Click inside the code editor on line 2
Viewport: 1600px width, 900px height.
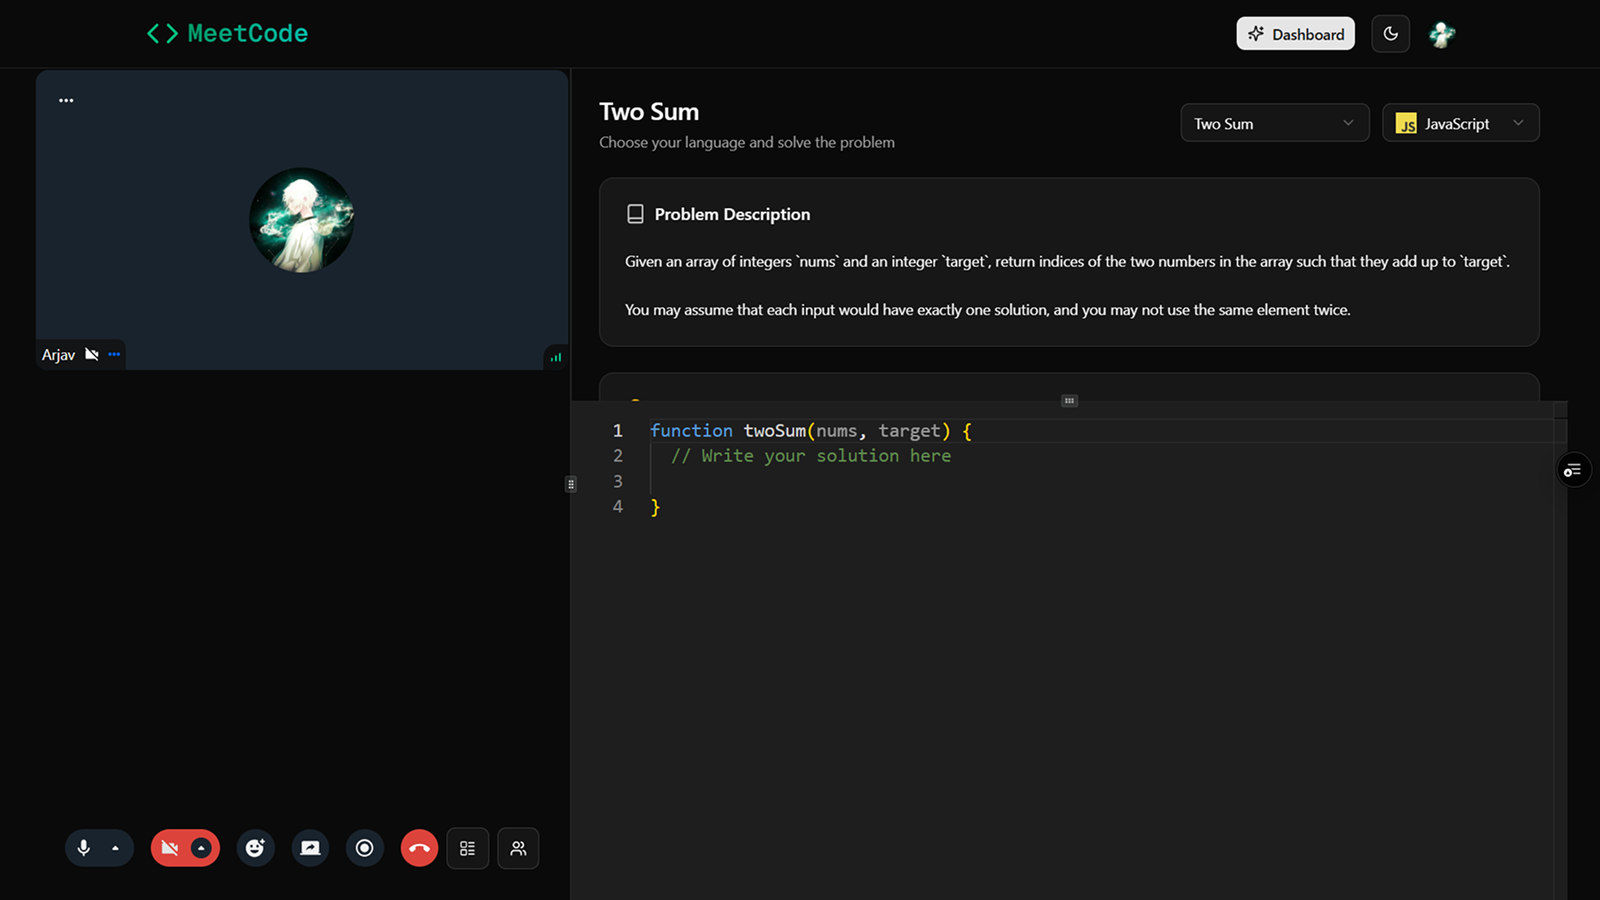pyautogui.click(x=812, y=455)
